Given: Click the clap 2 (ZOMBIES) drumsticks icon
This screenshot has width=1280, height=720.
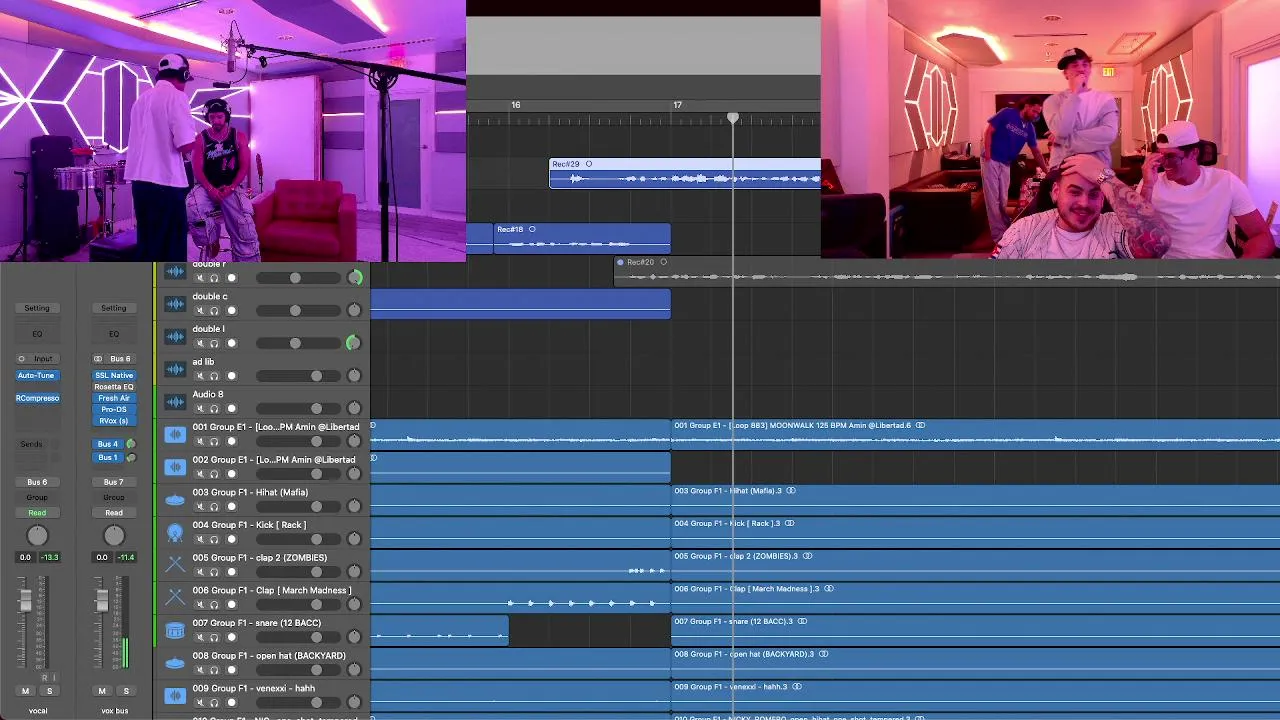Looking at the screenshot, I should (175, 565).
